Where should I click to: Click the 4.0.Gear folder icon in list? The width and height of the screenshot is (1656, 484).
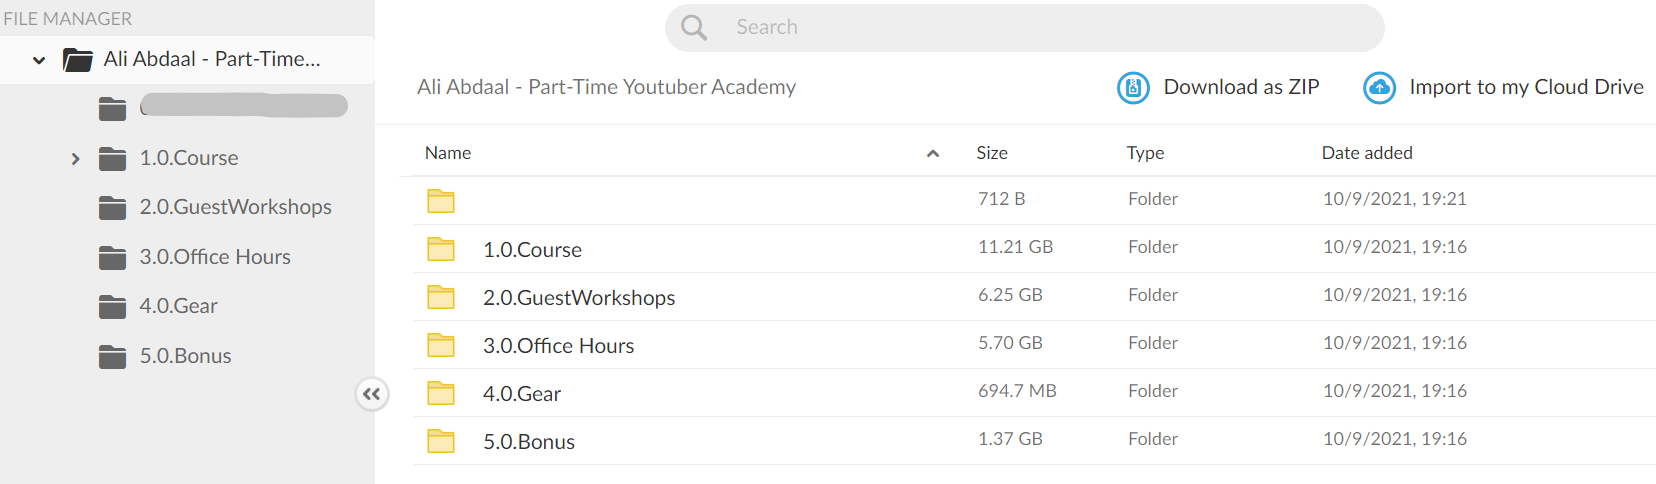point(441,393)
